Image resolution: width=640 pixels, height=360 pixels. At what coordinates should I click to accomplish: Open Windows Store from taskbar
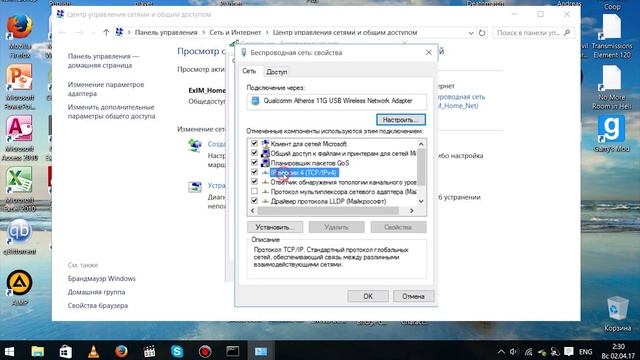coord(65,351)
